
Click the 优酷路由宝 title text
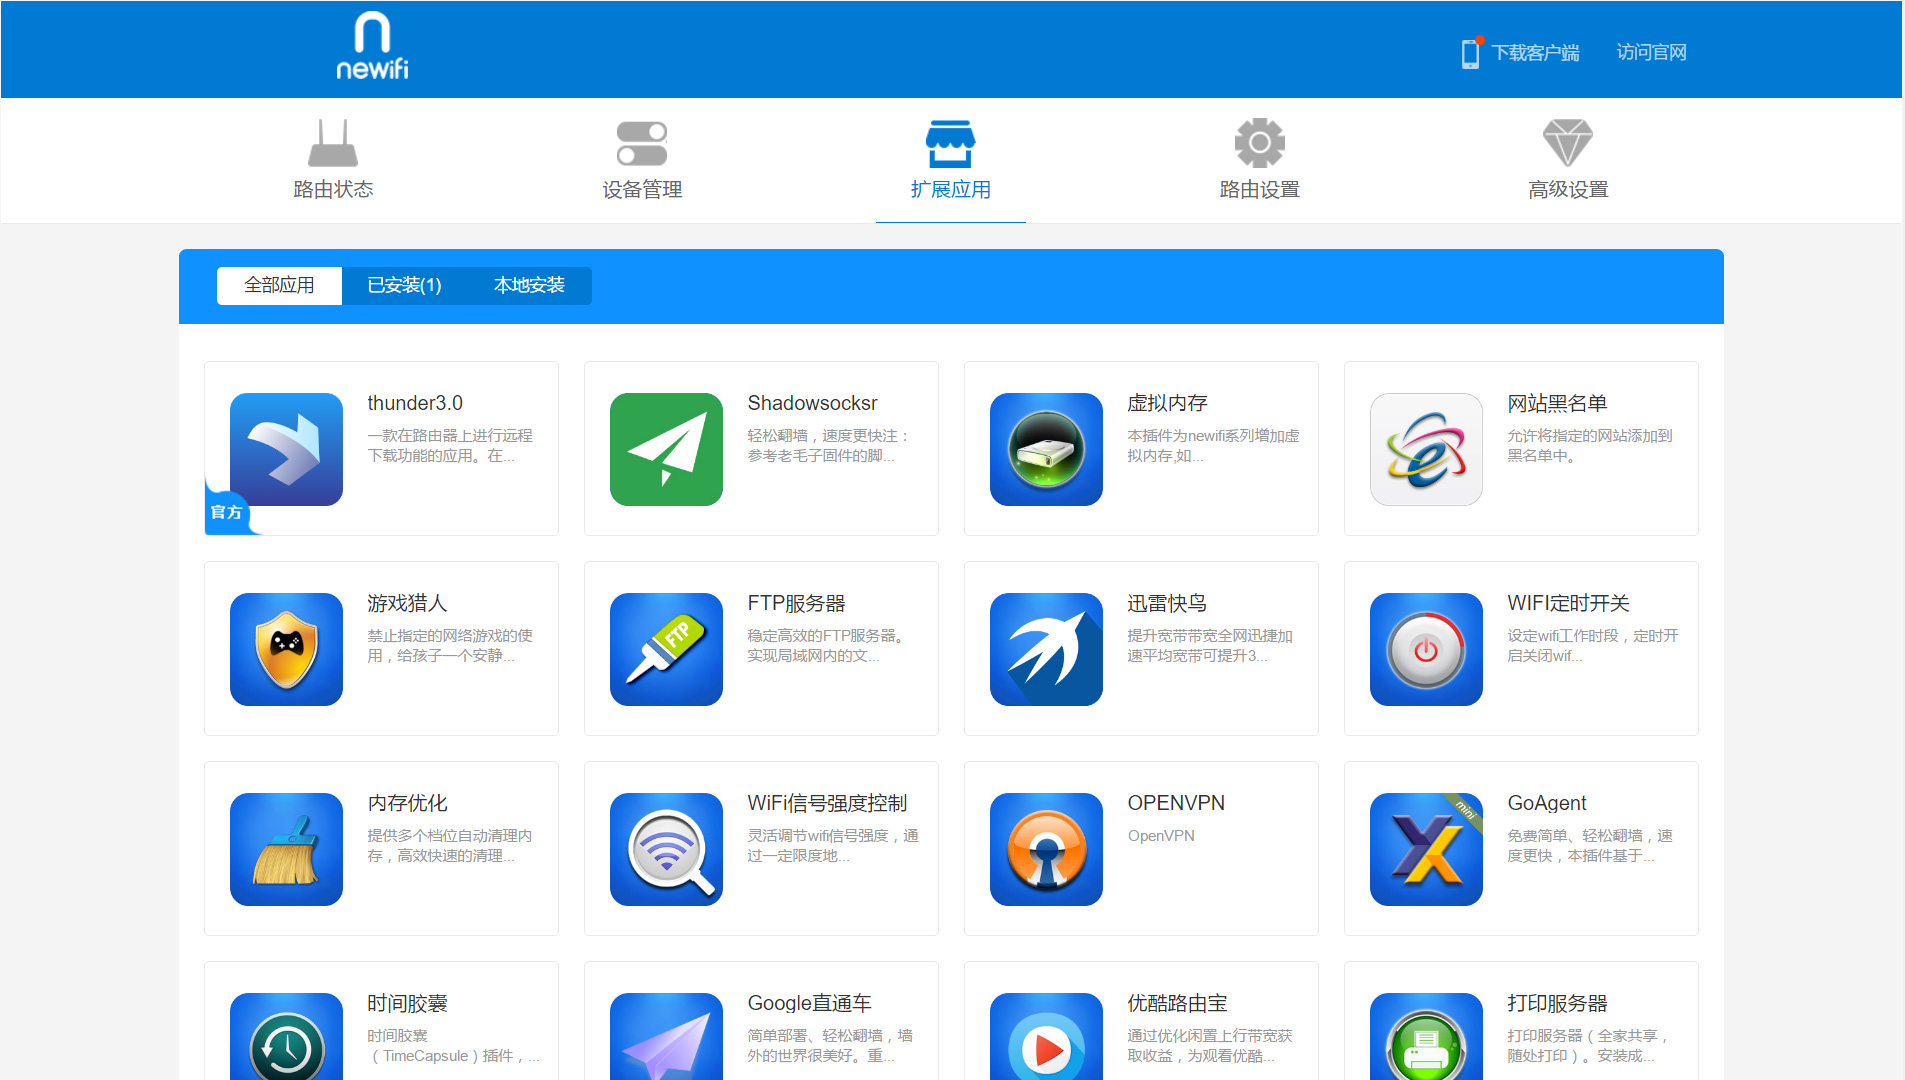[x=1177, y=1003]
